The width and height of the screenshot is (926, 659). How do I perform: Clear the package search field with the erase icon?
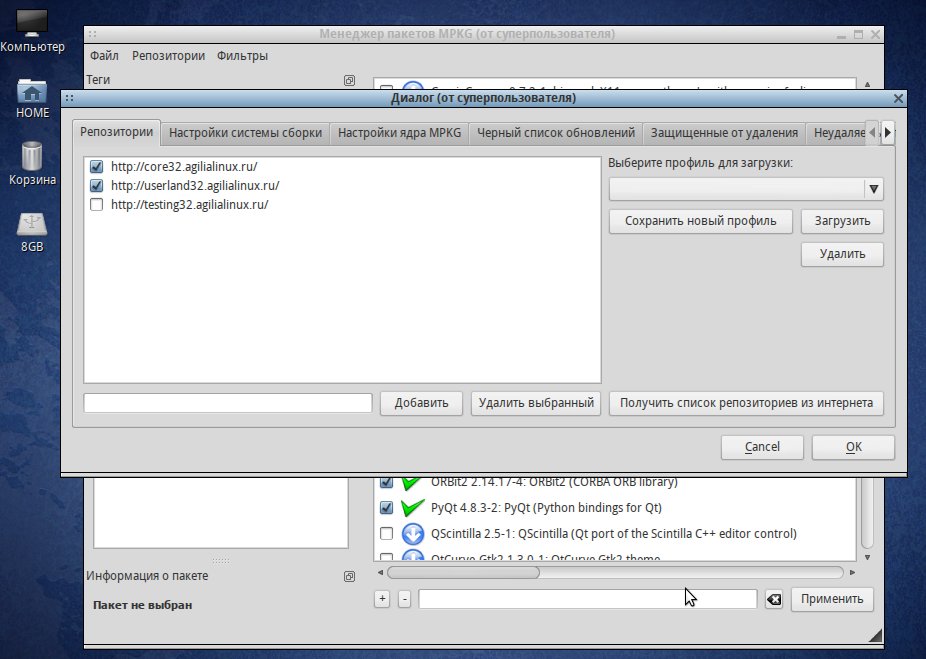774,599
